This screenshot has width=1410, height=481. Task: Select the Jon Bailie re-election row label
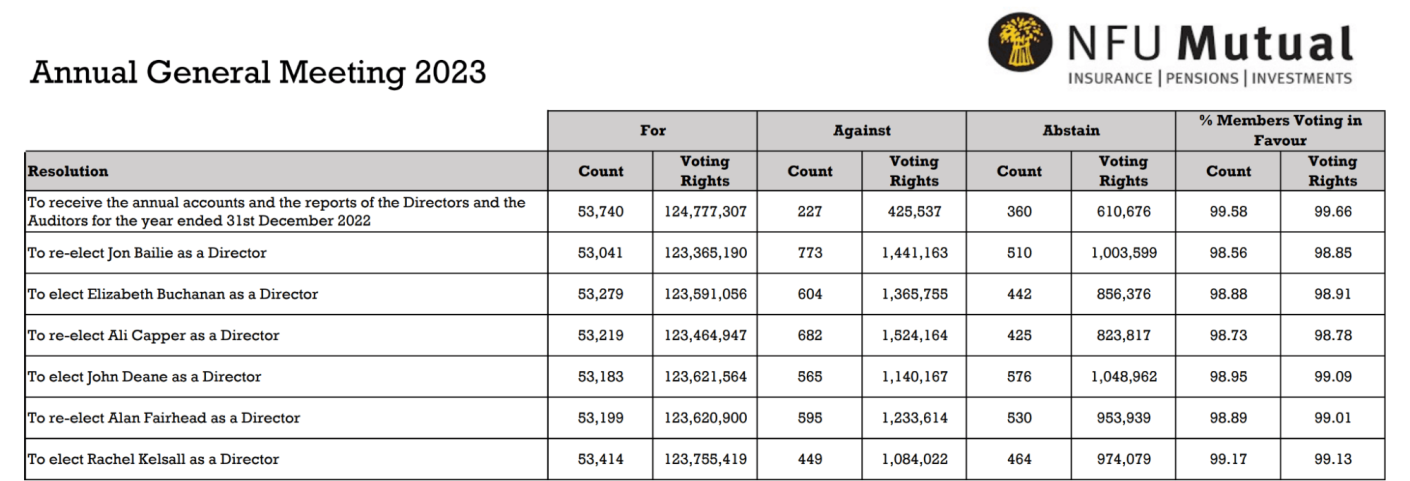coord(147,253)
